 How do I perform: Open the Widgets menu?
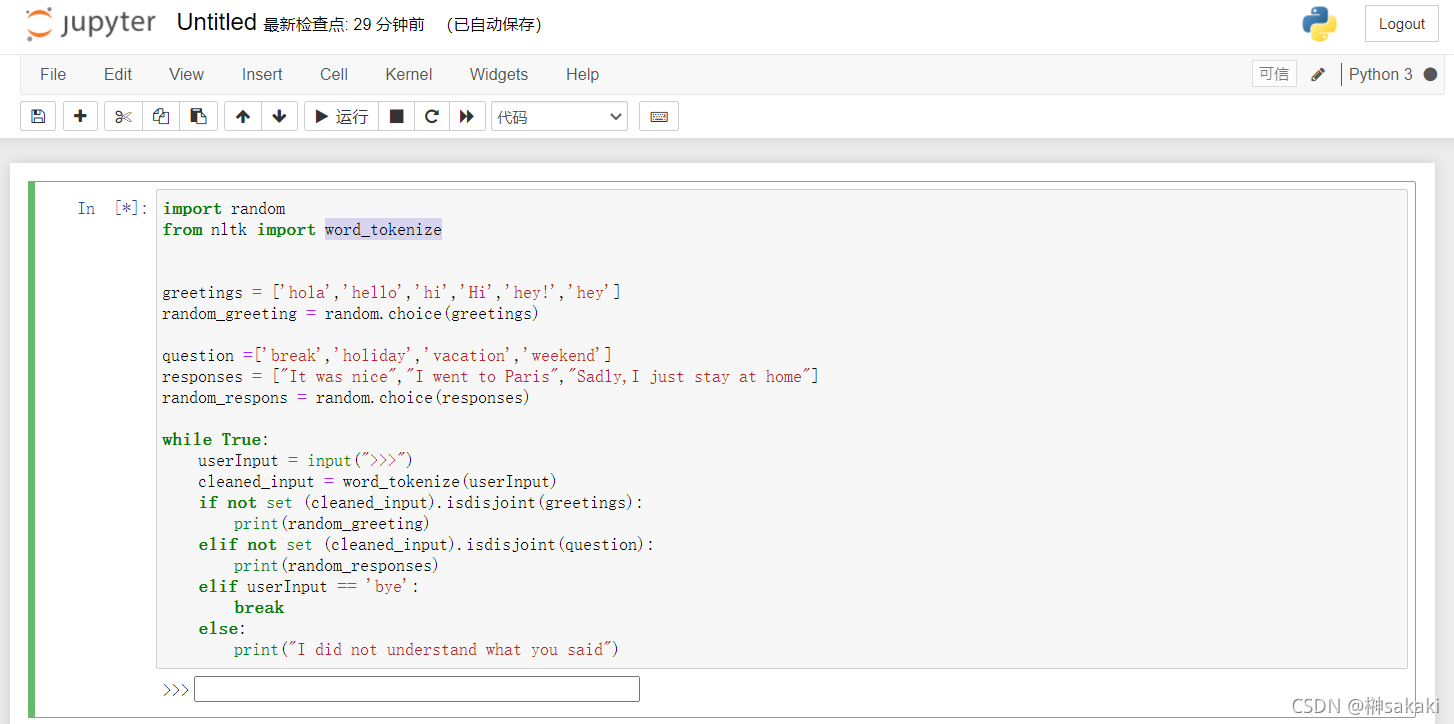[499, 74]
